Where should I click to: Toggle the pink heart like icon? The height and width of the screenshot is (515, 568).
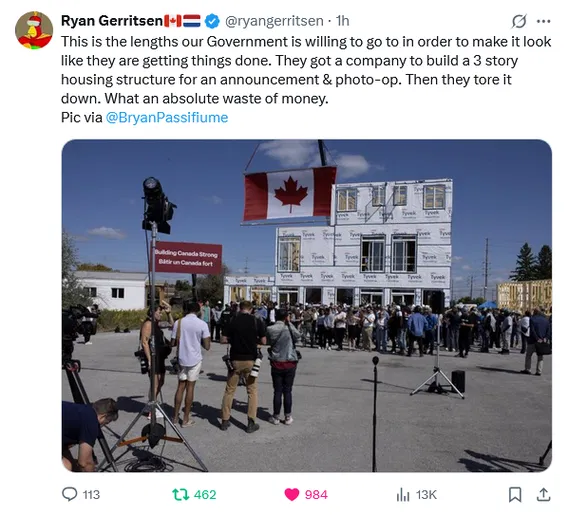[292, 494]
